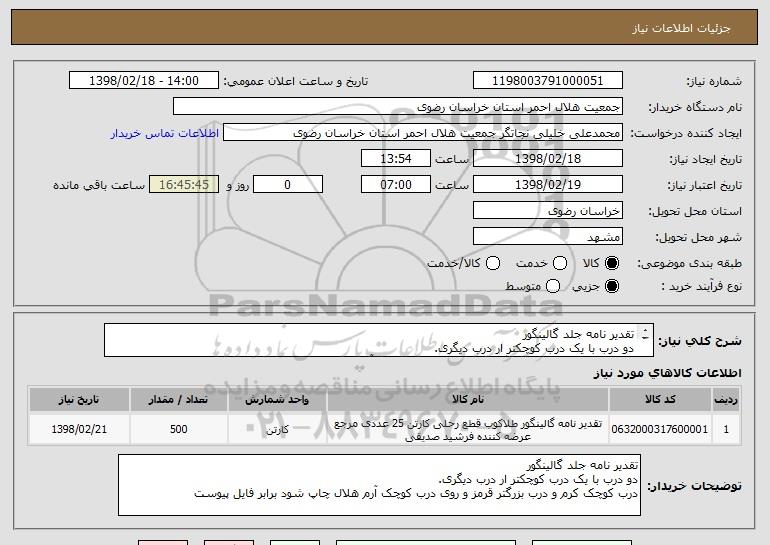Click the creation time field 13:54

coord(396,159)
